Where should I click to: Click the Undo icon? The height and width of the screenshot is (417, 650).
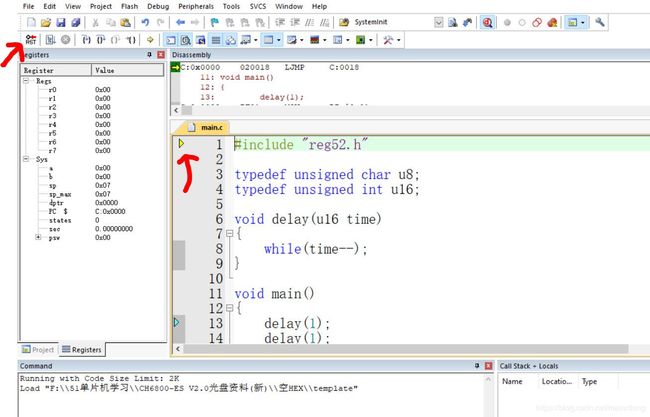[145, 22]
